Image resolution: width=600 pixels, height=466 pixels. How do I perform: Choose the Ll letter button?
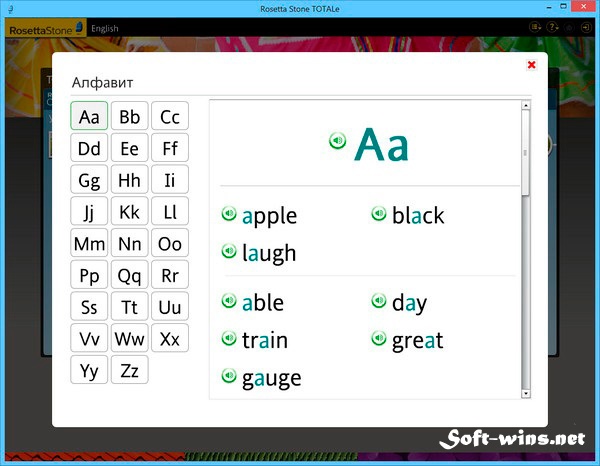pyautogui.click(x=170, y=211)
